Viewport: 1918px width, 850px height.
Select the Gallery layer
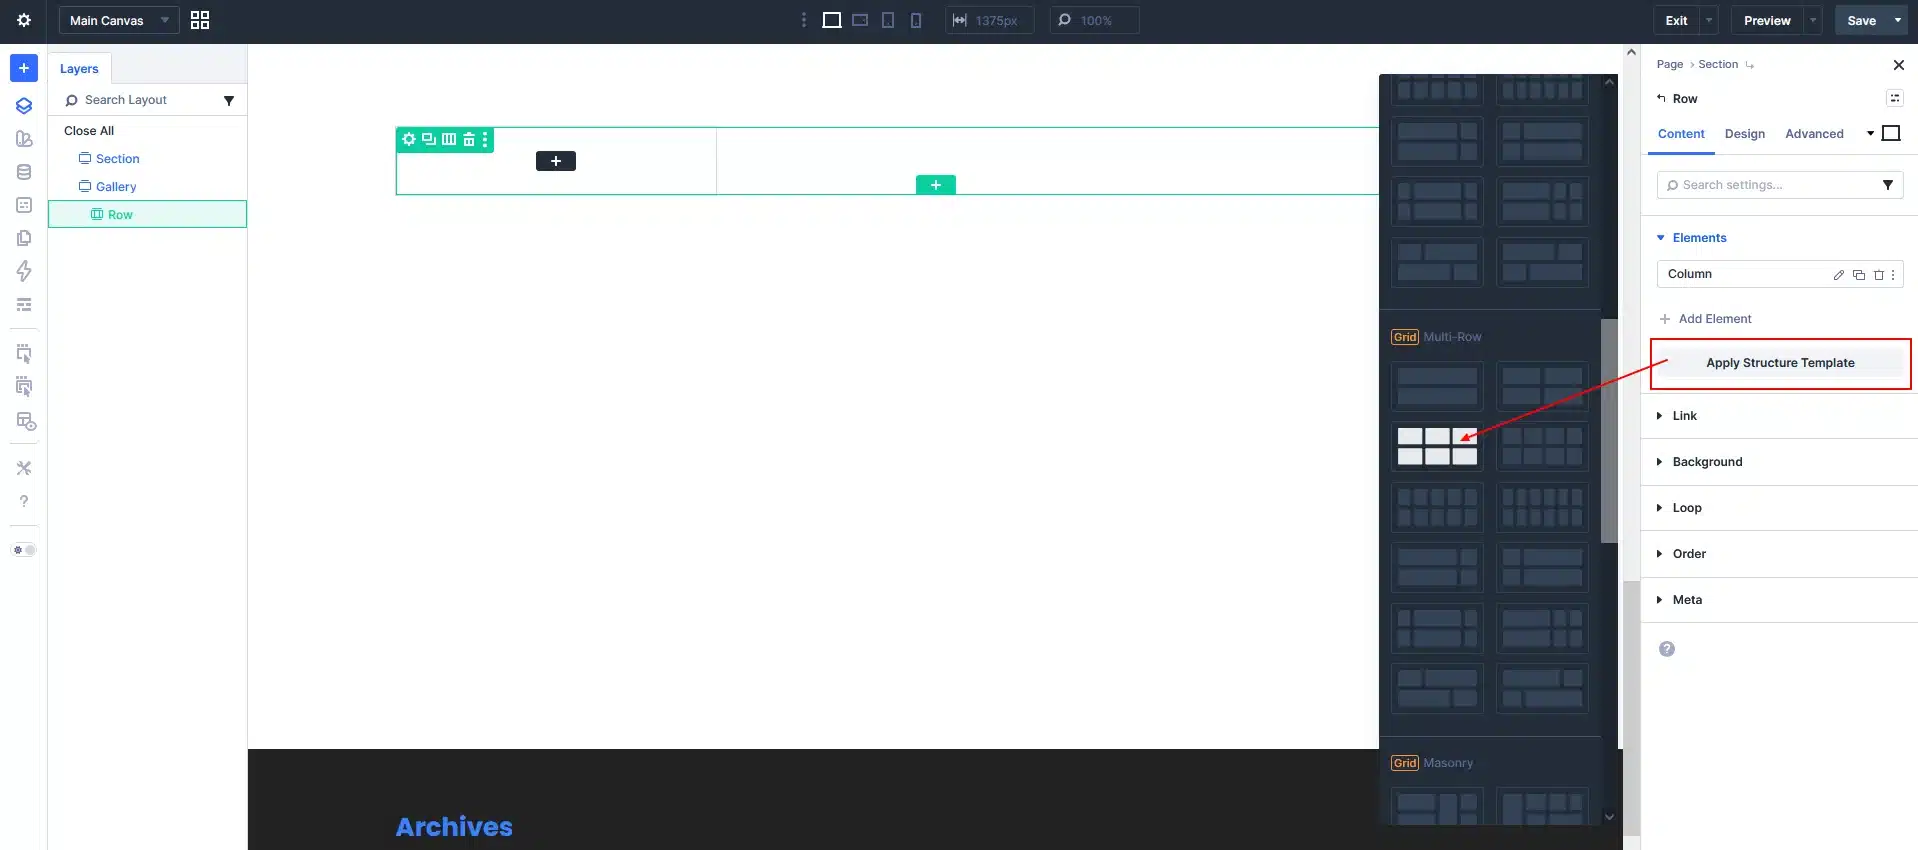click(116, 187)
